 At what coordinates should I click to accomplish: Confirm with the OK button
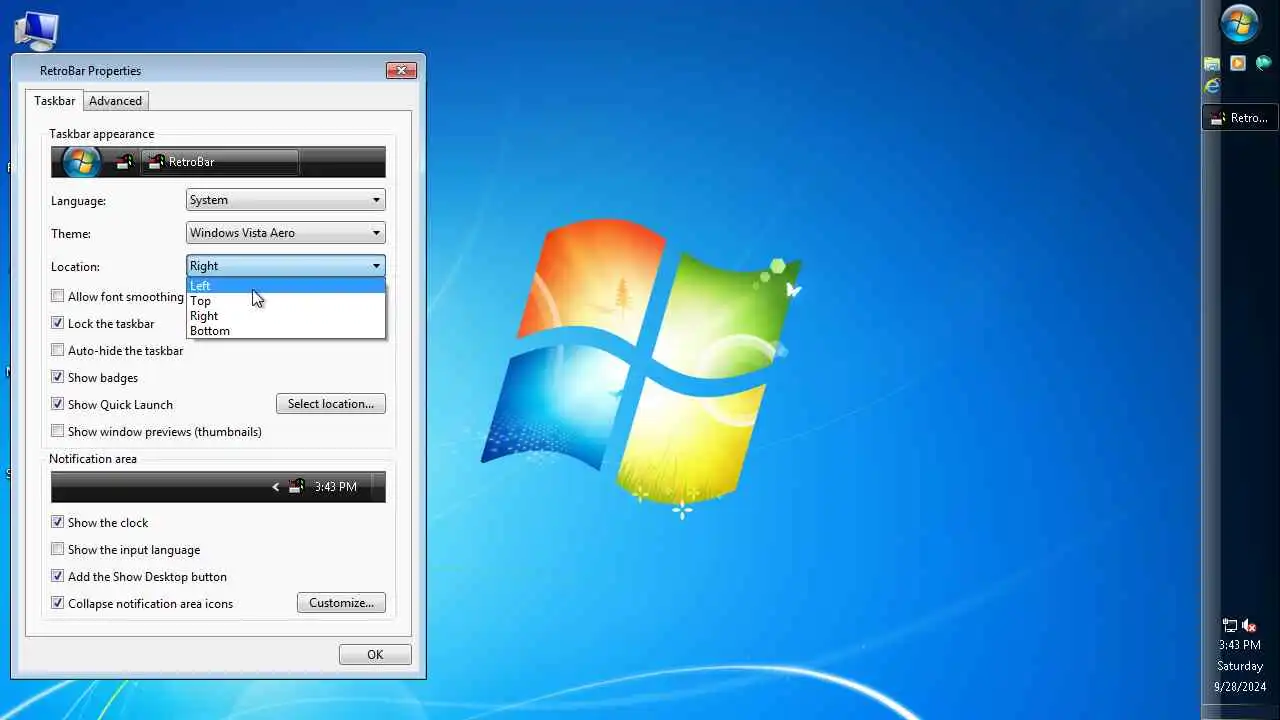click(x=375, y=655)
